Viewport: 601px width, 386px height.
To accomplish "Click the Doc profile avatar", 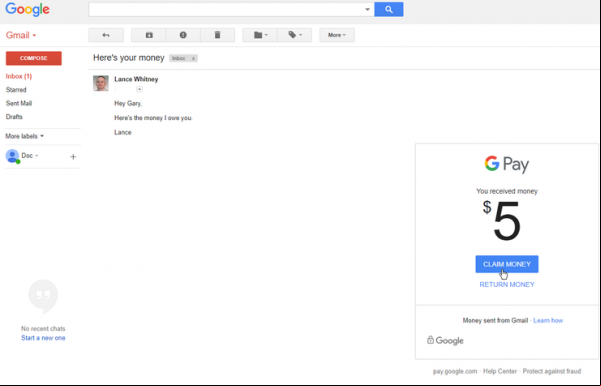I will tap(12, 156).
